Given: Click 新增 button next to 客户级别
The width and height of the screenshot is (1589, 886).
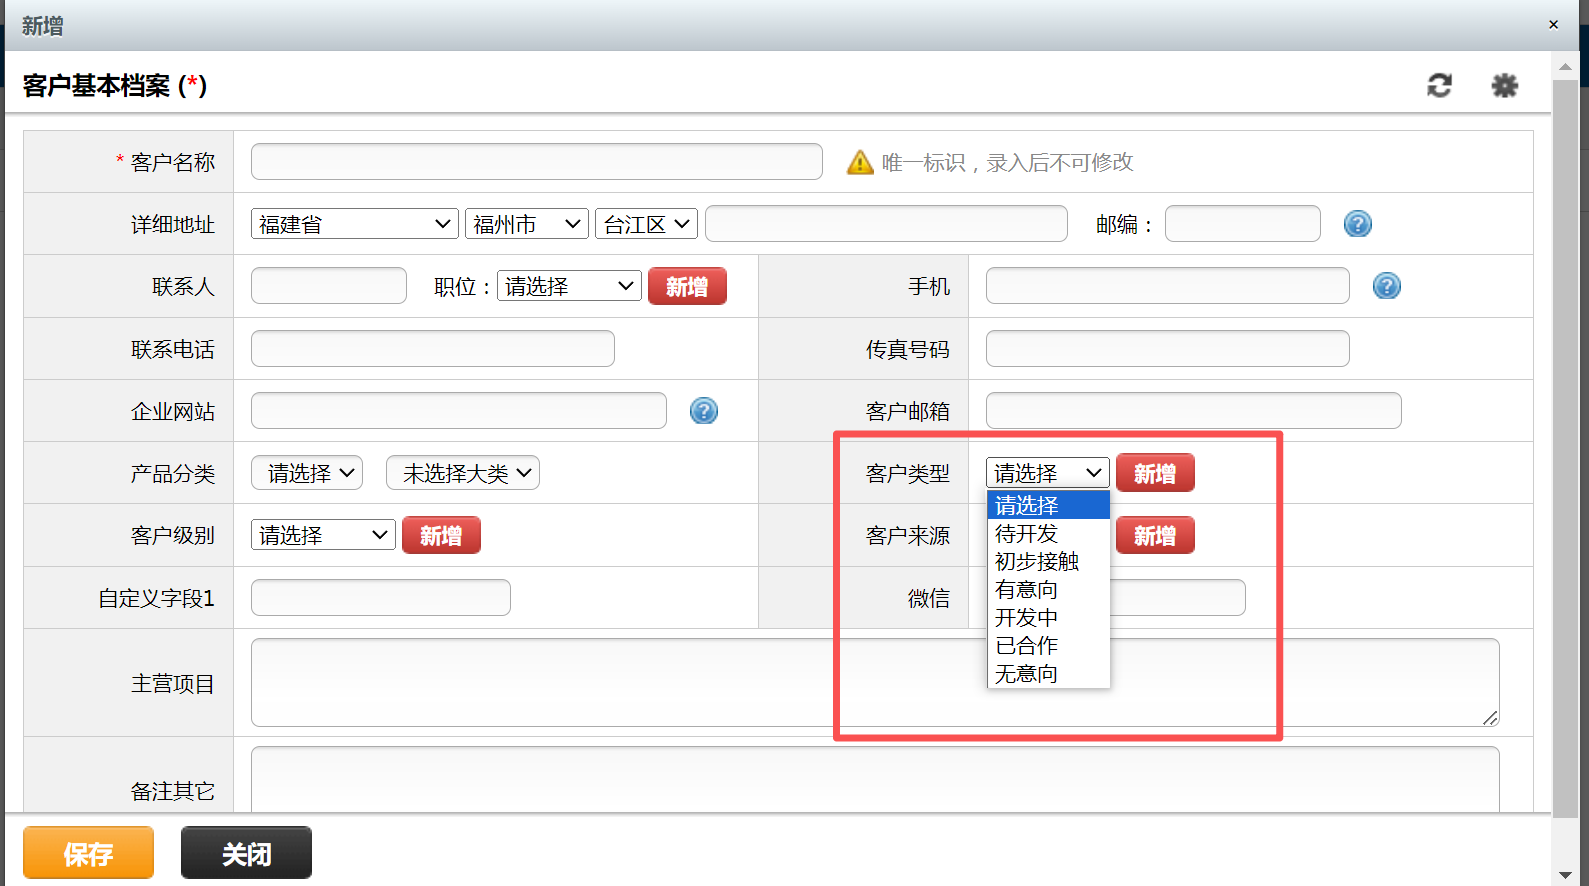Looking at the screenshot, I should [441, 536].
